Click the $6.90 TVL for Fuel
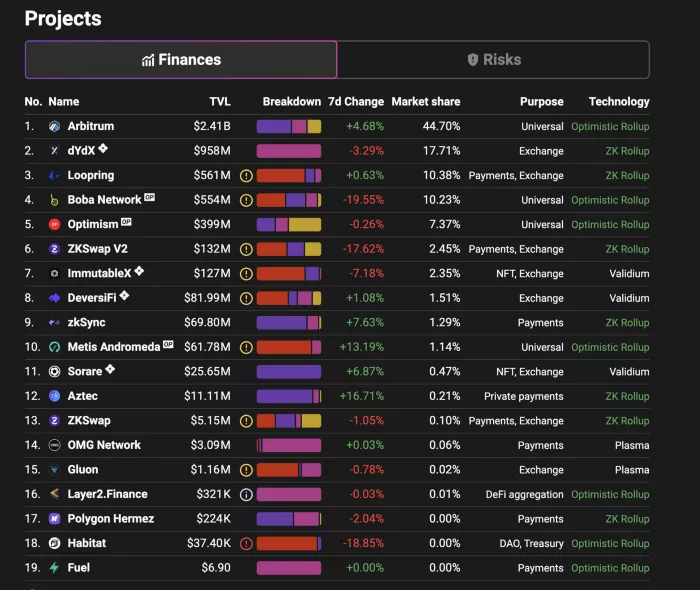This screenshot has width=700, height=590. 216,568
